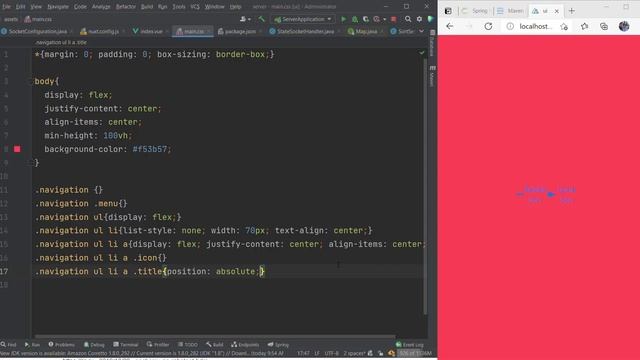
Task: Click the #f53b57 color swatch in gutter
Action: pyautogui.click(x=17, y=149)
